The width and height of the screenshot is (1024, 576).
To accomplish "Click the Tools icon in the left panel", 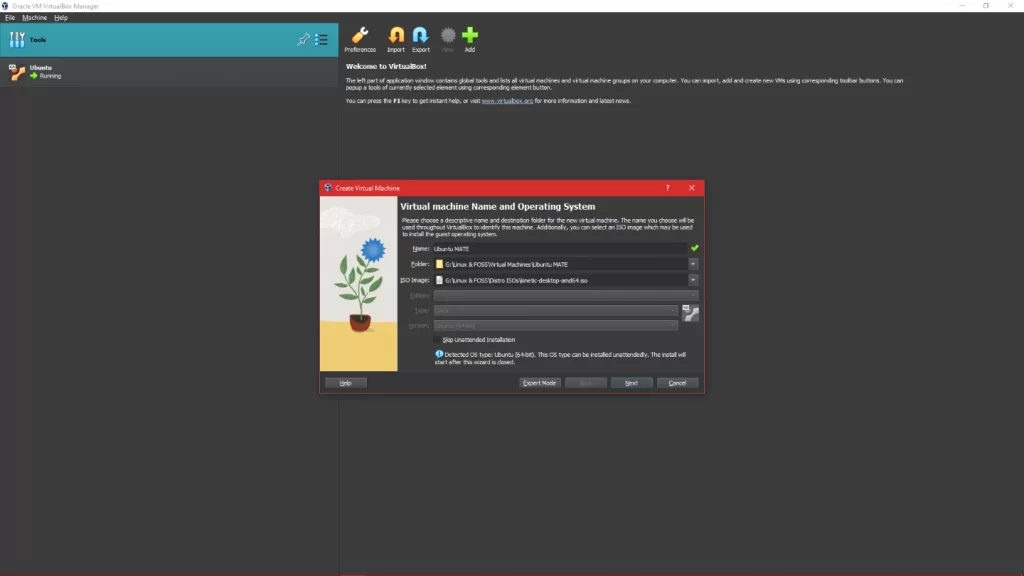I will click(17, 40).
